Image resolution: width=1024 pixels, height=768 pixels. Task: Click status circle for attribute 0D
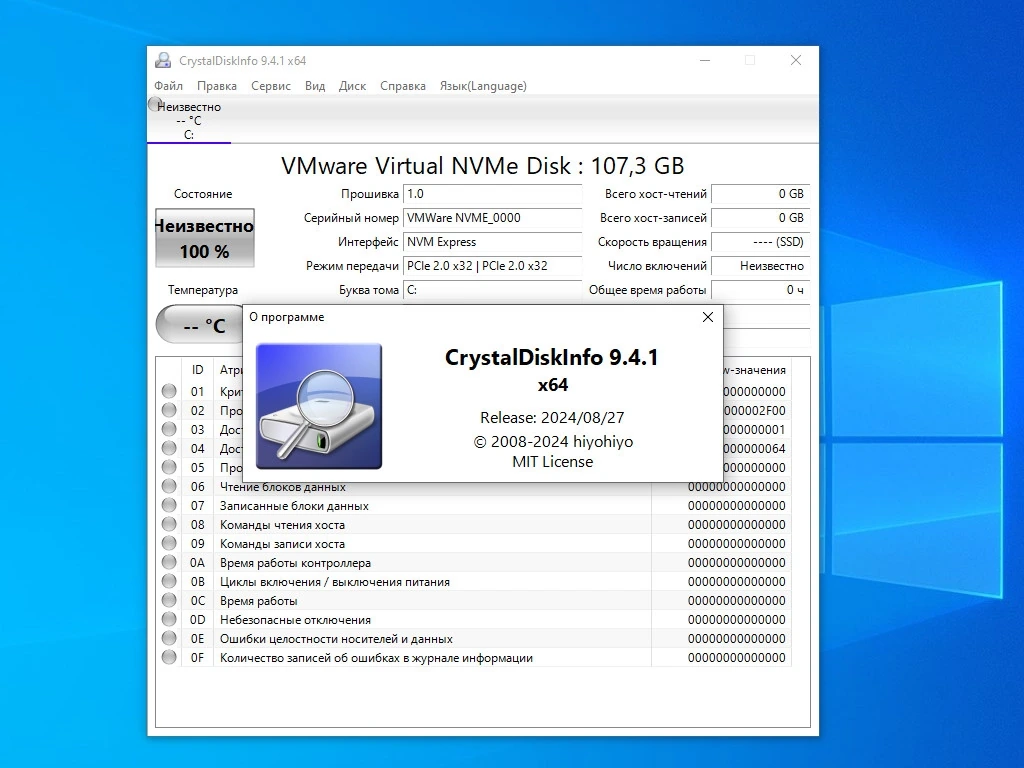point(169,619)
